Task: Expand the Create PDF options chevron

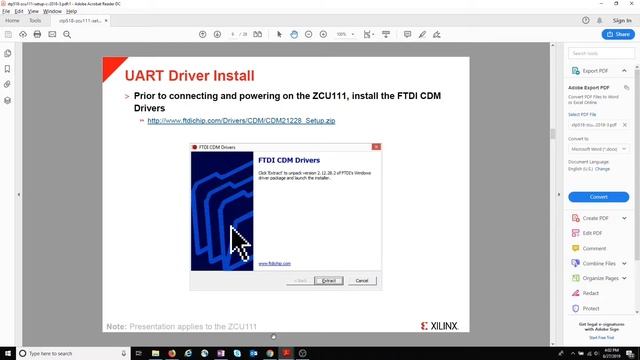Action: pos(624,218)
